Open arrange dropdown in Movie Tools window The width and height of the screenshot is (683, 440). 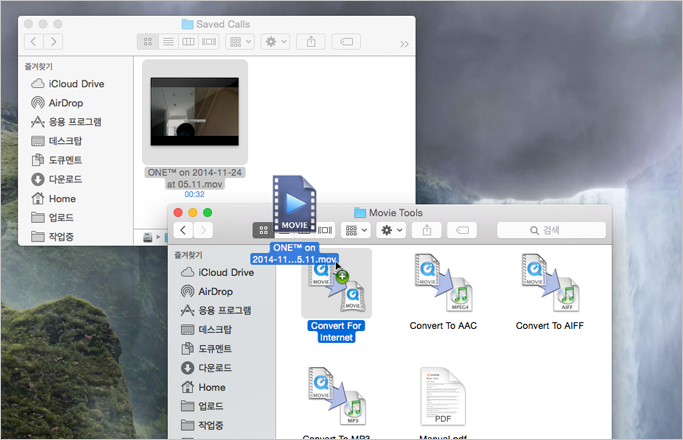pos(356,230)
